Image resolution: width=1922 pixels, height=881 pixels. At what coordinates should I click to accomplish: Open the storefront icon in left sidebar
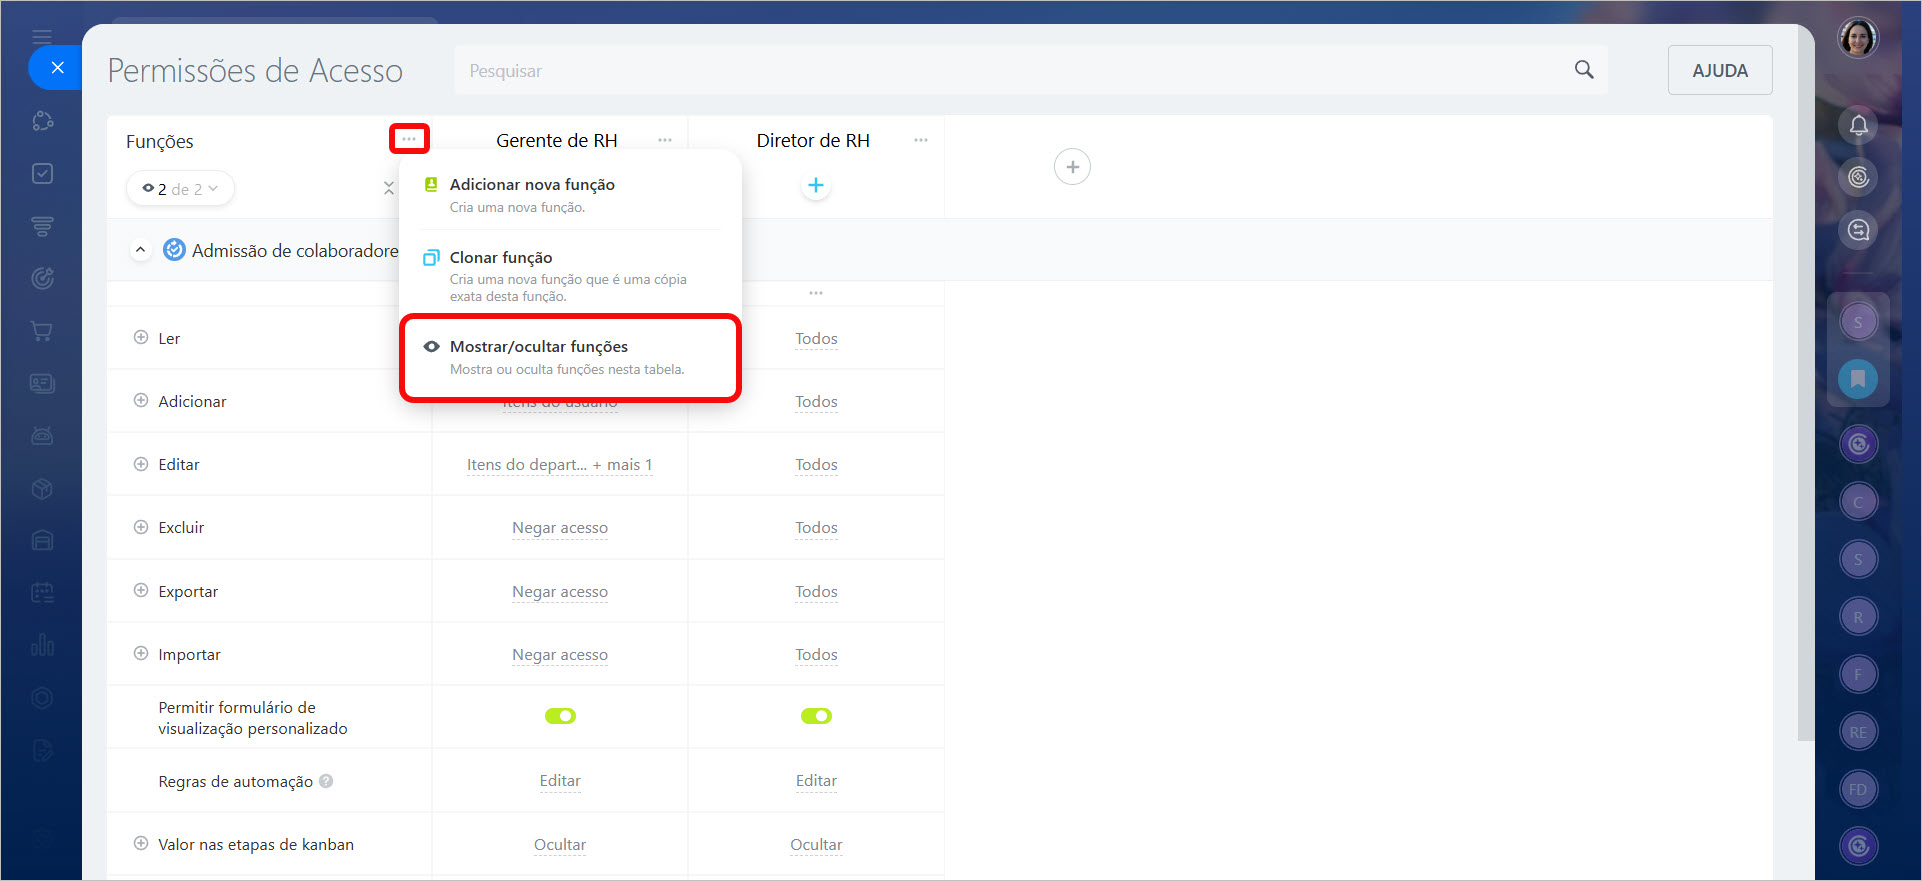tap(42, 540)
